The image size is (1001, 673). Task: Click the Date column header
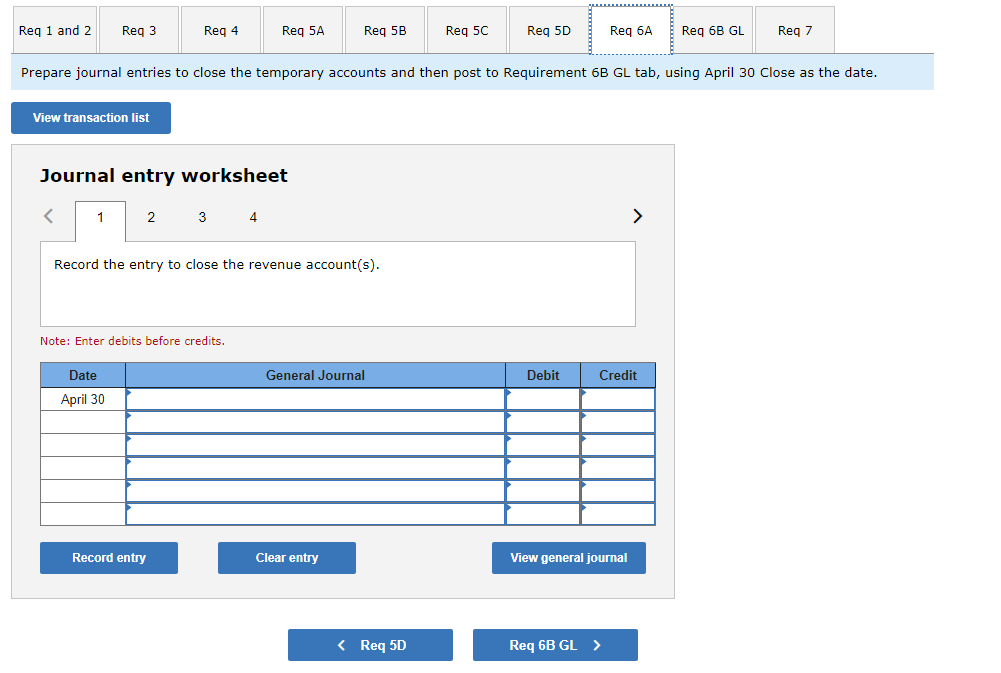point(83,375)
